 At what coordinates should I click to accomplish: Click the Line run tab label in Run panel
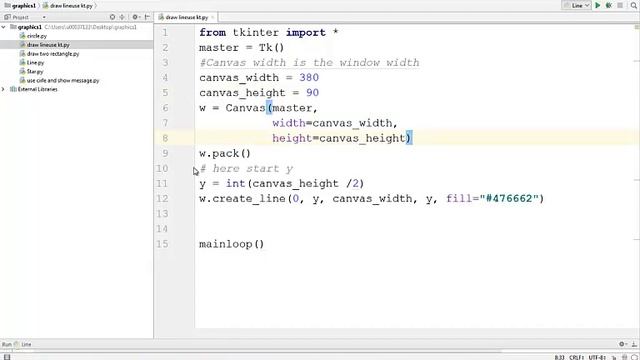click(26, 344)
